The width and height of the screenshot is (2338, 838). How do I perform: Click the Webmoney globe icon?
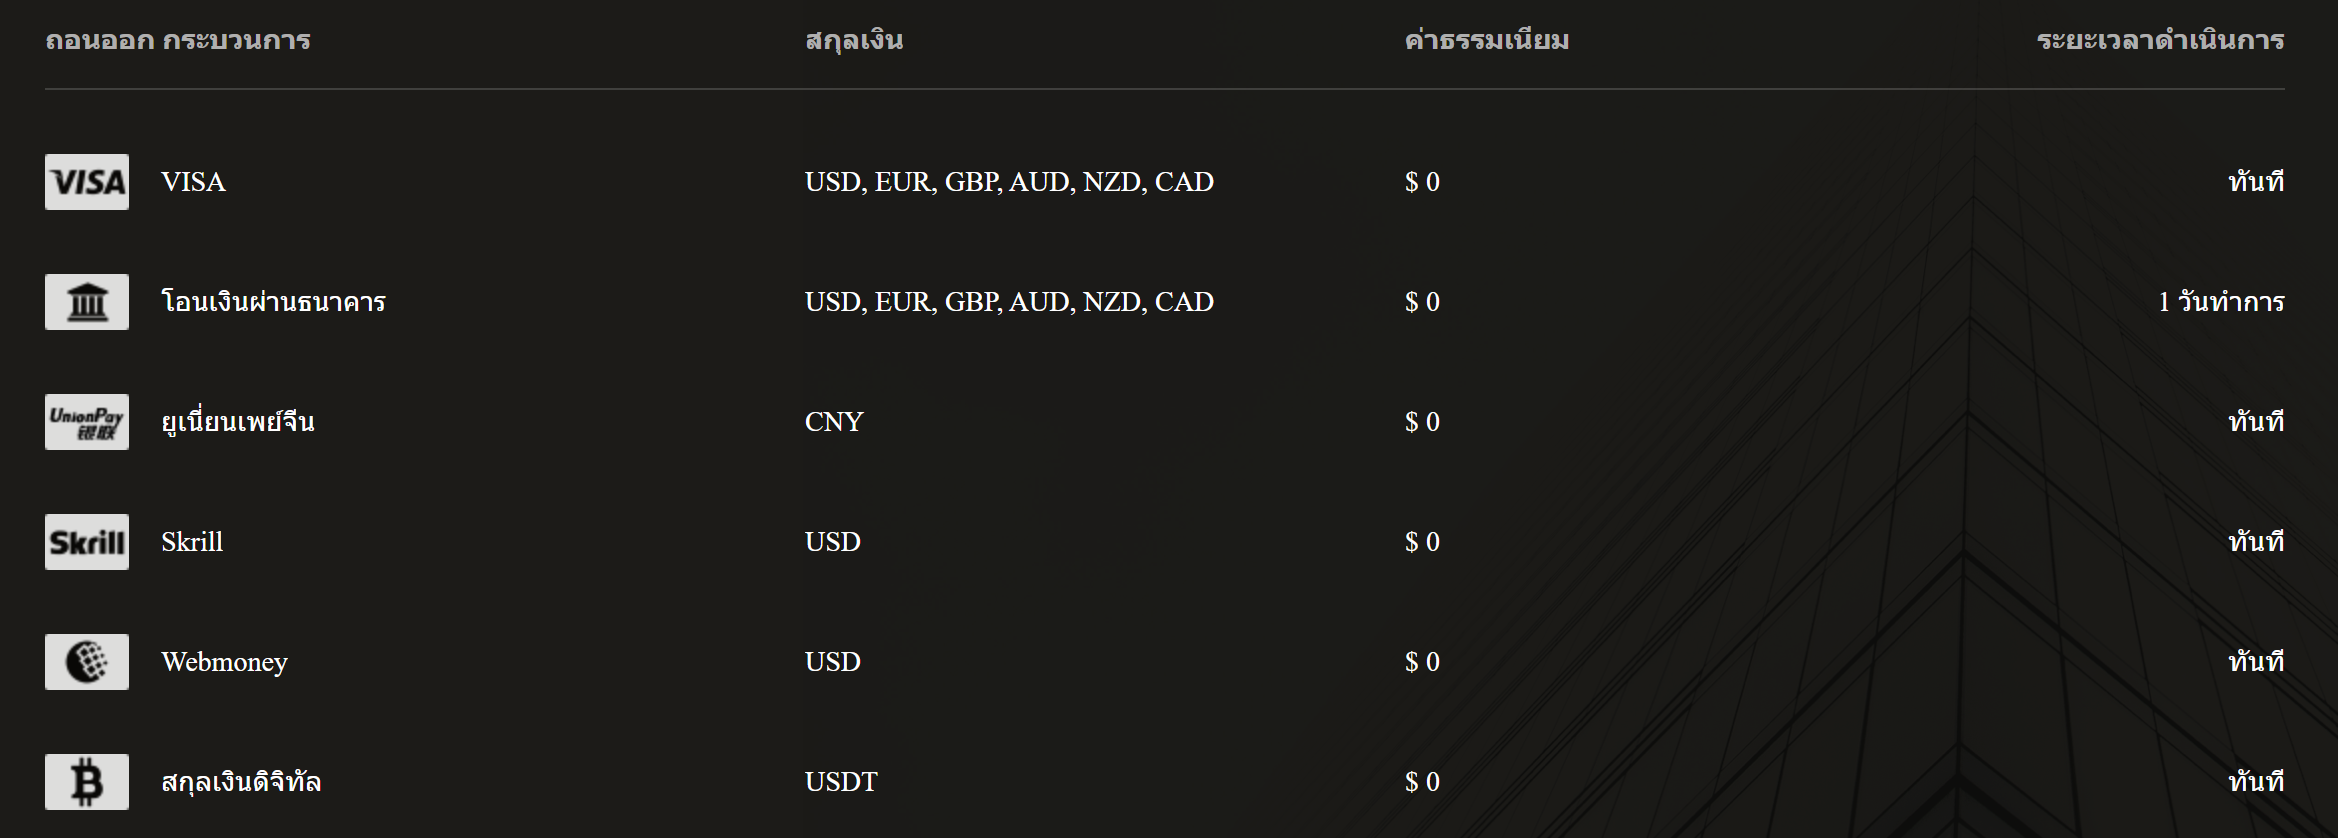click(x=87, y=662)
